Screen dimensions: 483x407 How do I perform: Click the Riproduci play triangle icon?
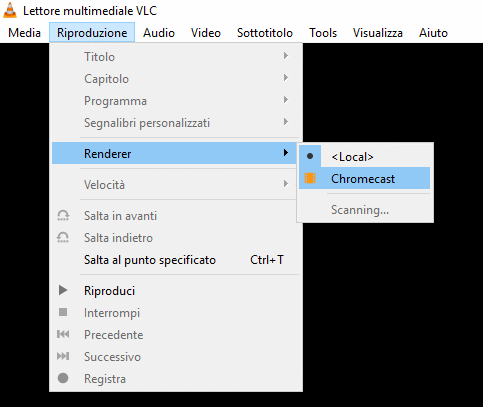click(x=63, y=290)
